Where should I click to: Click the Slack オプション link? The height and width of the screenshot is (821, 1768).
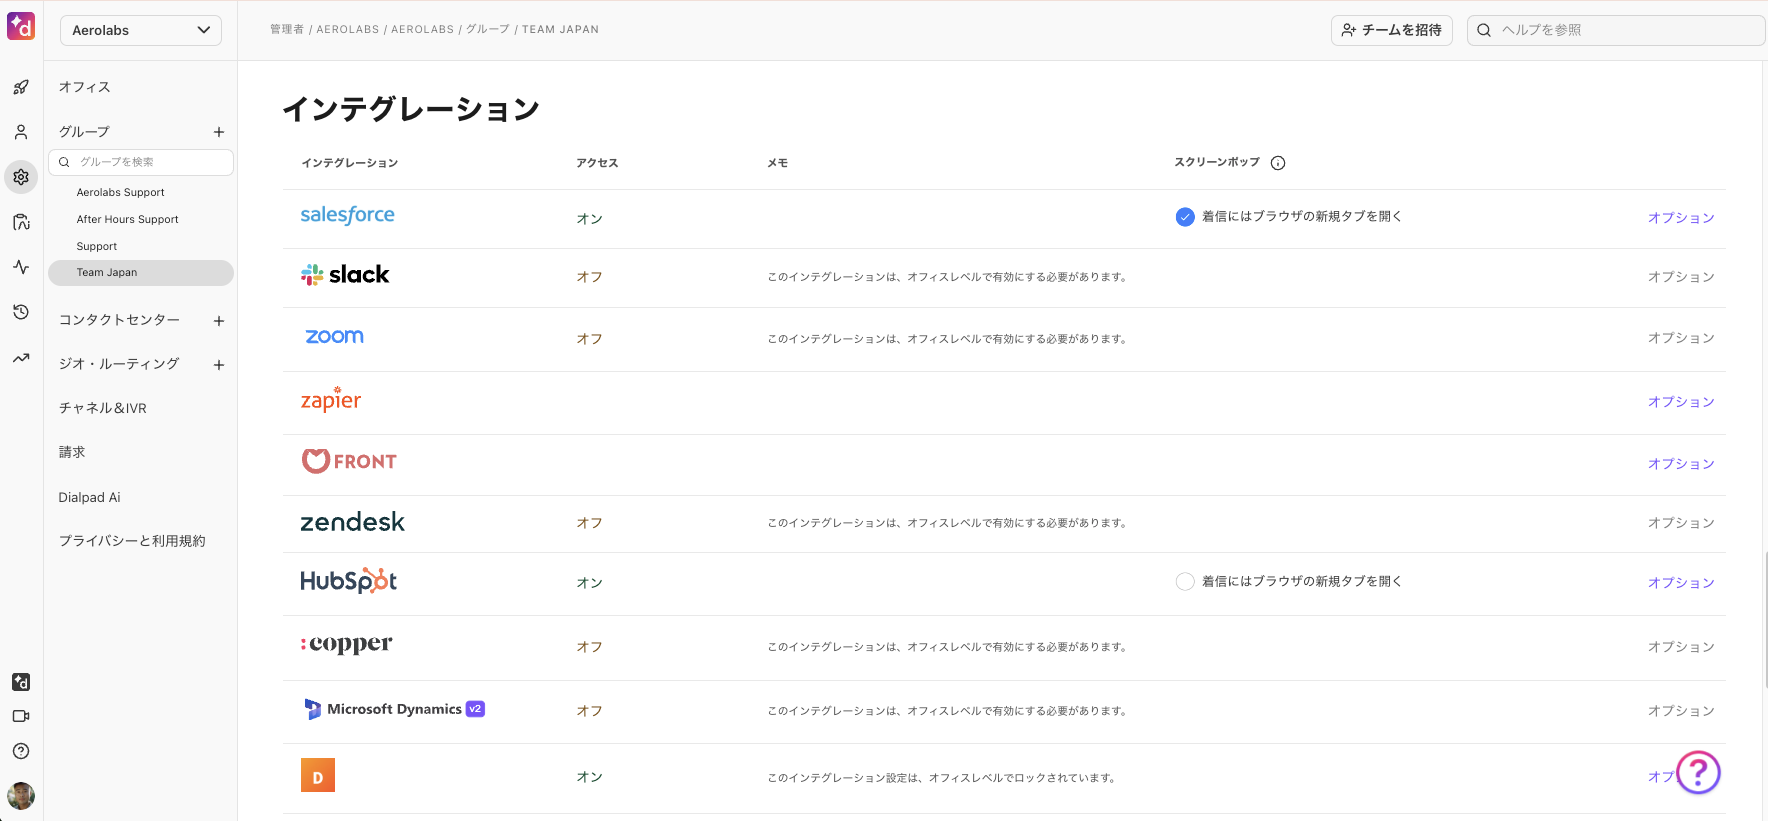click(x=1681, y=277)
